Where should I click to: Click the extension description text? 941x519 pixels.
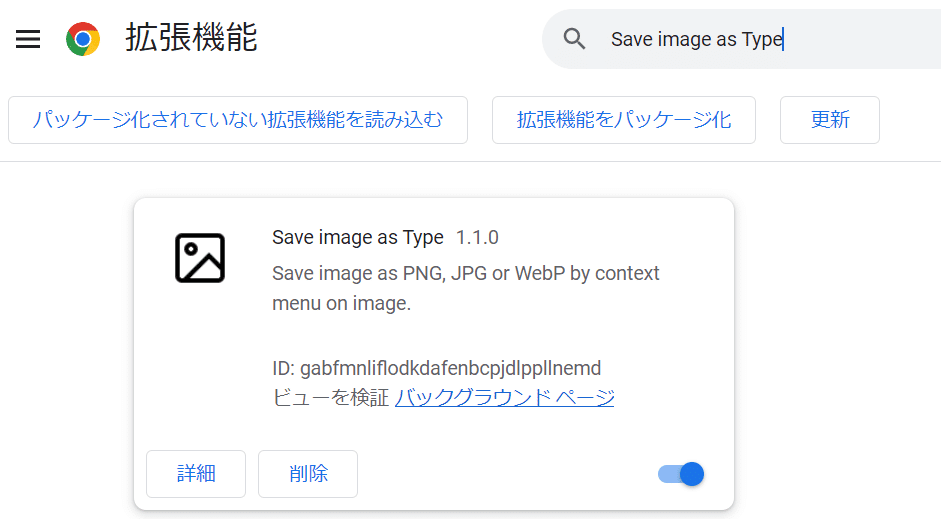(x=466, y=288)
